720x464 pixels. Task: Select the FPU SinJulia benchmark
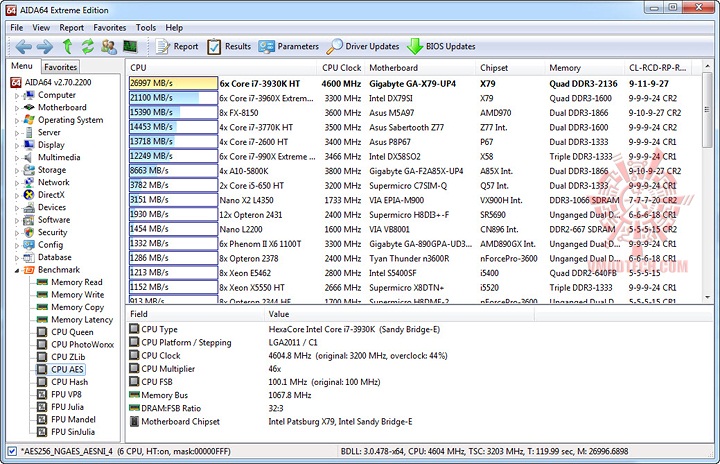point(73,432)
